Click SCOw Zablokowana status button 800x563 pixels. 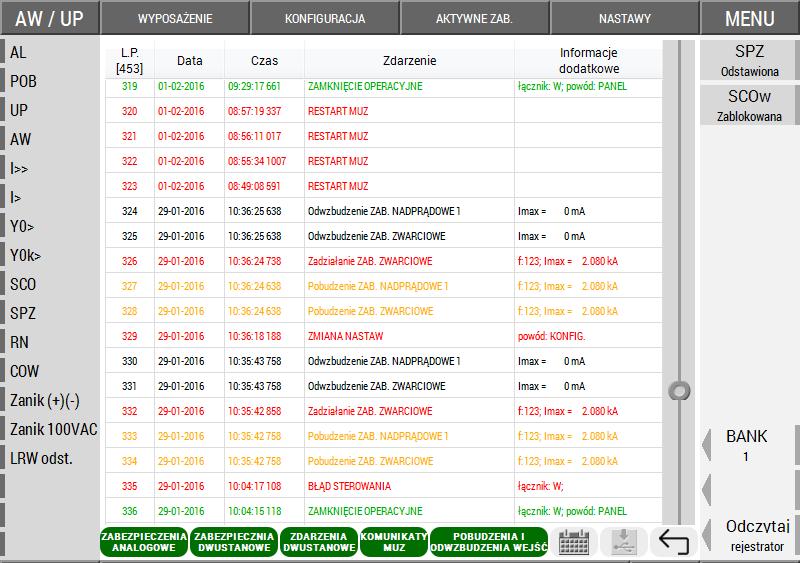click(749, 105)
